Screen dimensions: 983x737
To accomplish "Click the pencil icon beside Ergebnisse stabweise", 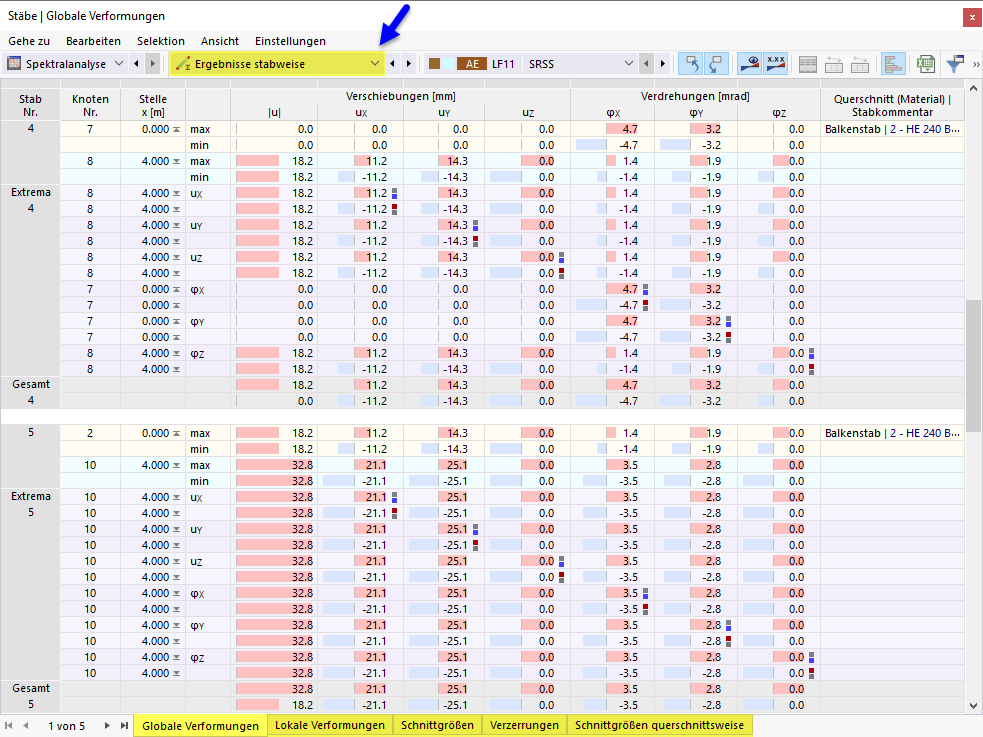I will click(183, 64).
